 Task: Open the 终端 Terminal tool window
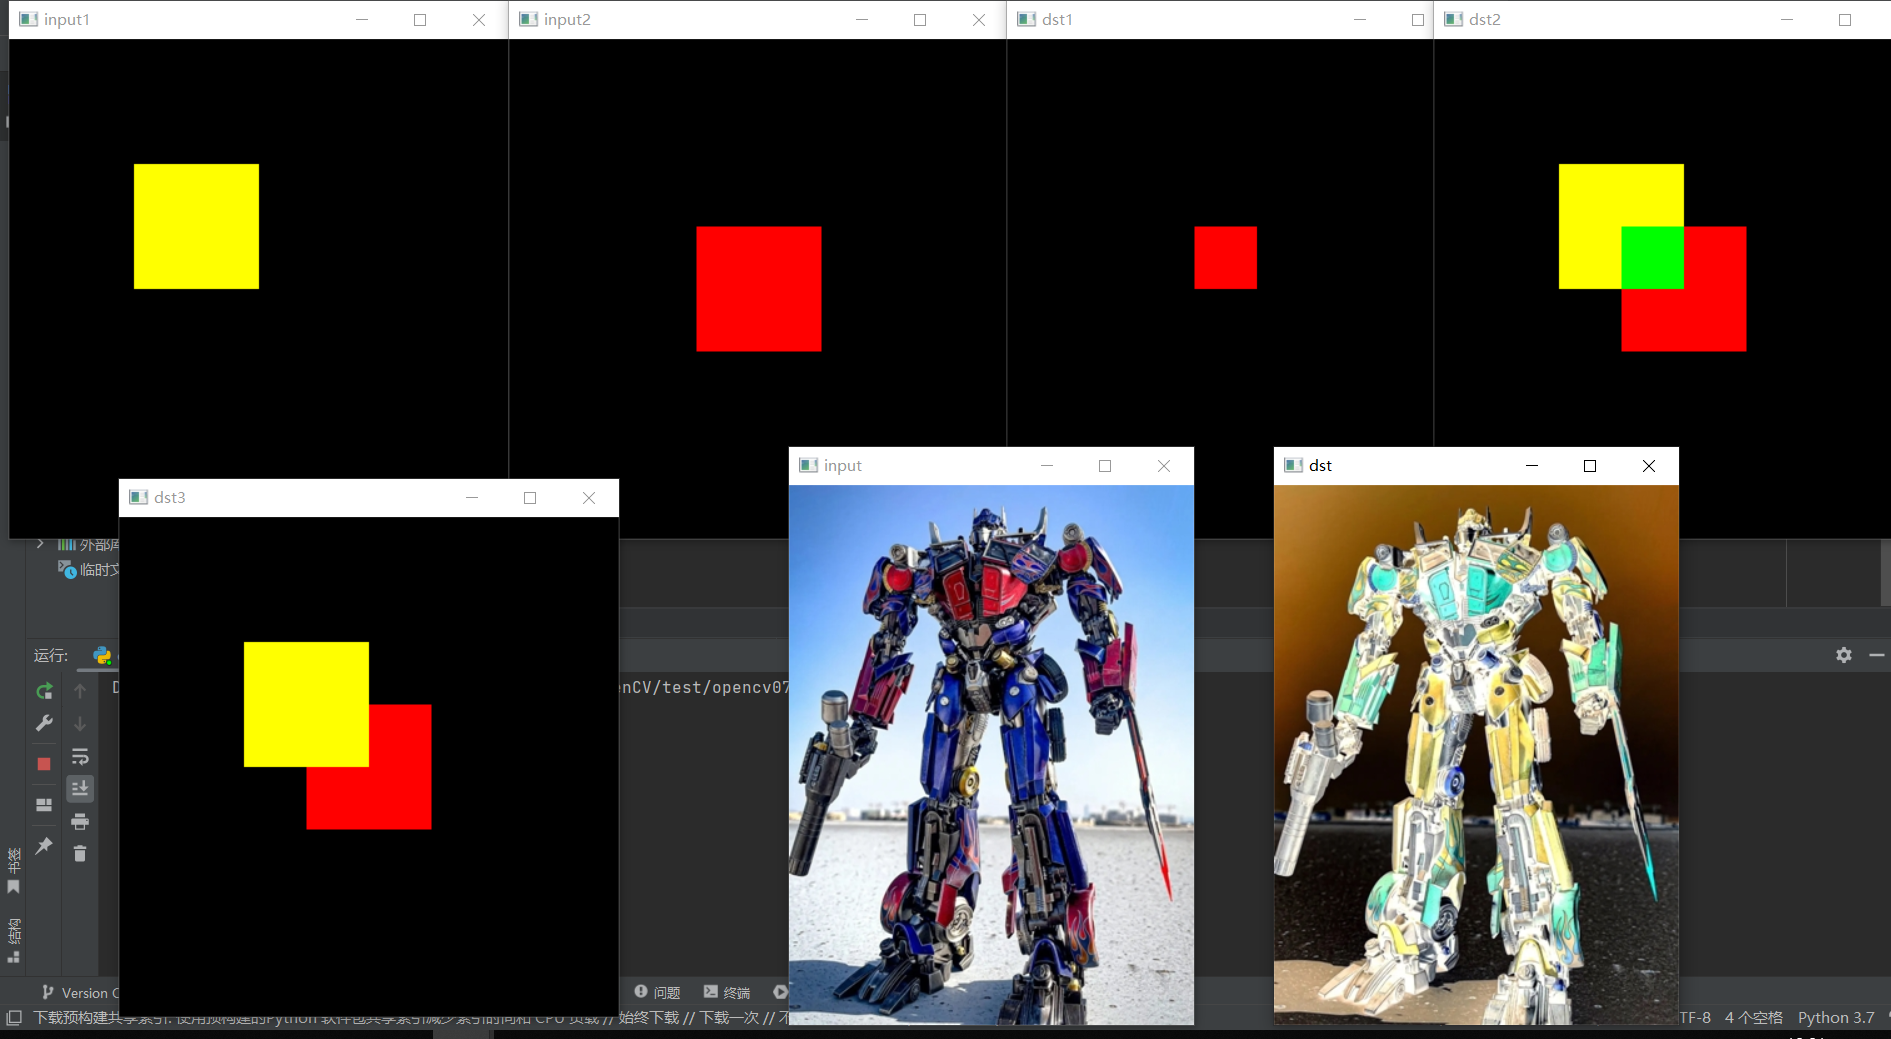pos(737,991)
